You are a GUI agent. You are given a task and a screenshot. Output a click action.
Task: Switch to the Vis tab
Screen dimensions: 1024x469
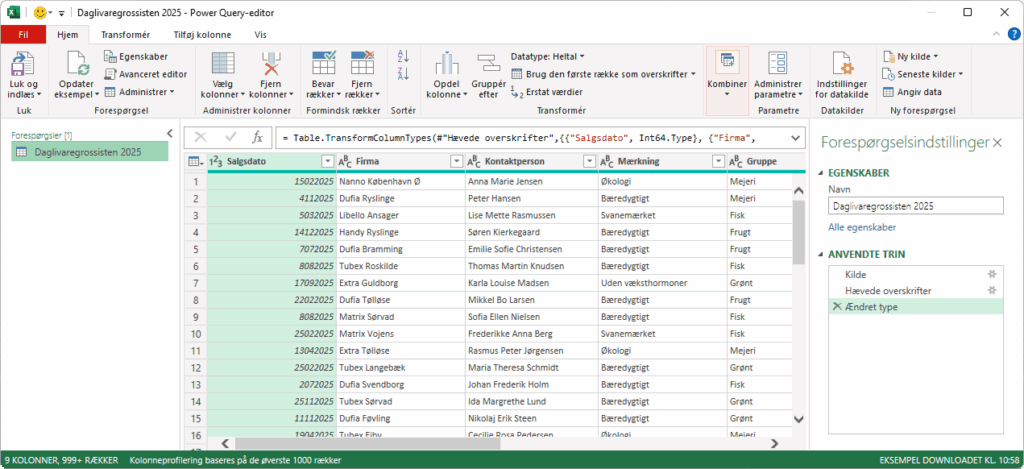point(260,35)
